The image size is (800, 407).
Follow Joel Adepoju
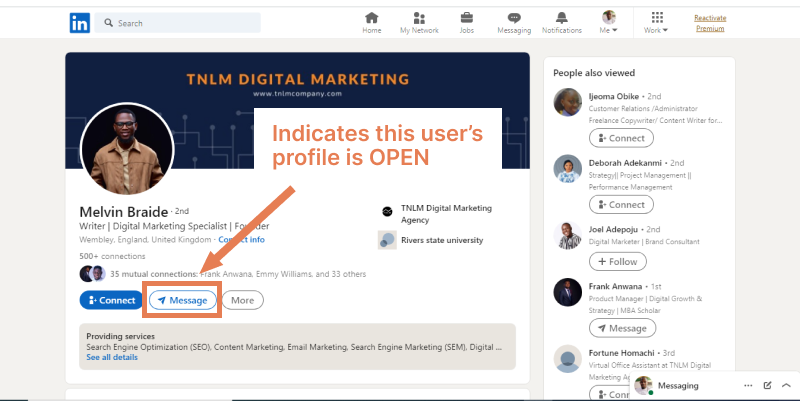tap(617, 262)
